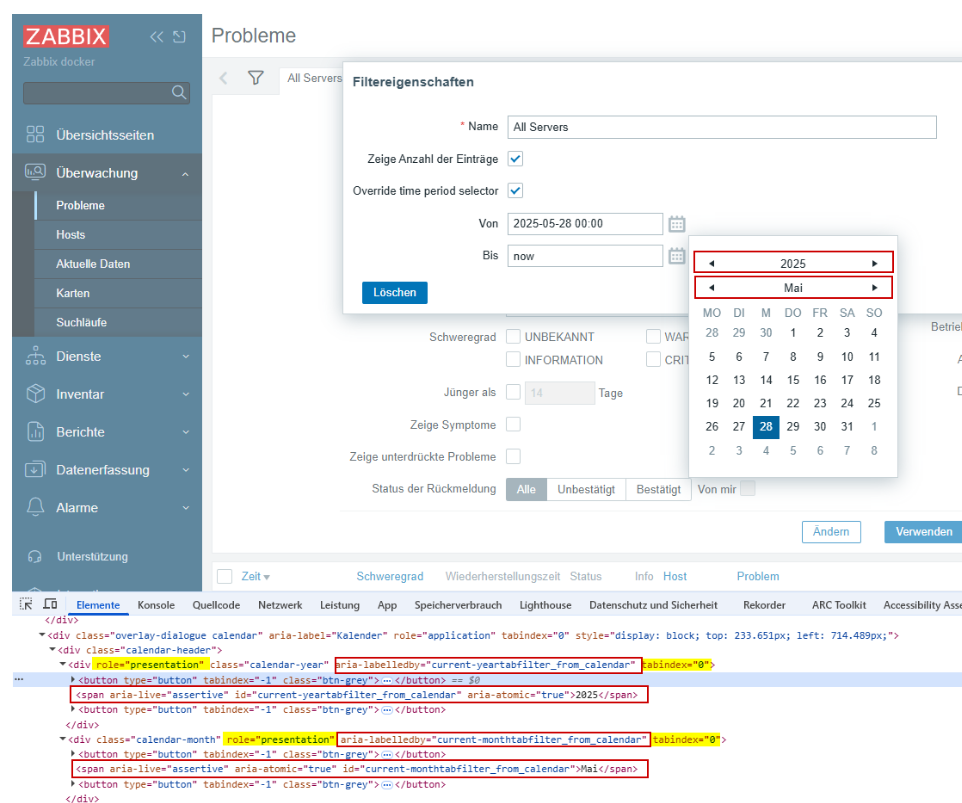Collapse the Überwachung menu chevron

[x=185, y=174]
